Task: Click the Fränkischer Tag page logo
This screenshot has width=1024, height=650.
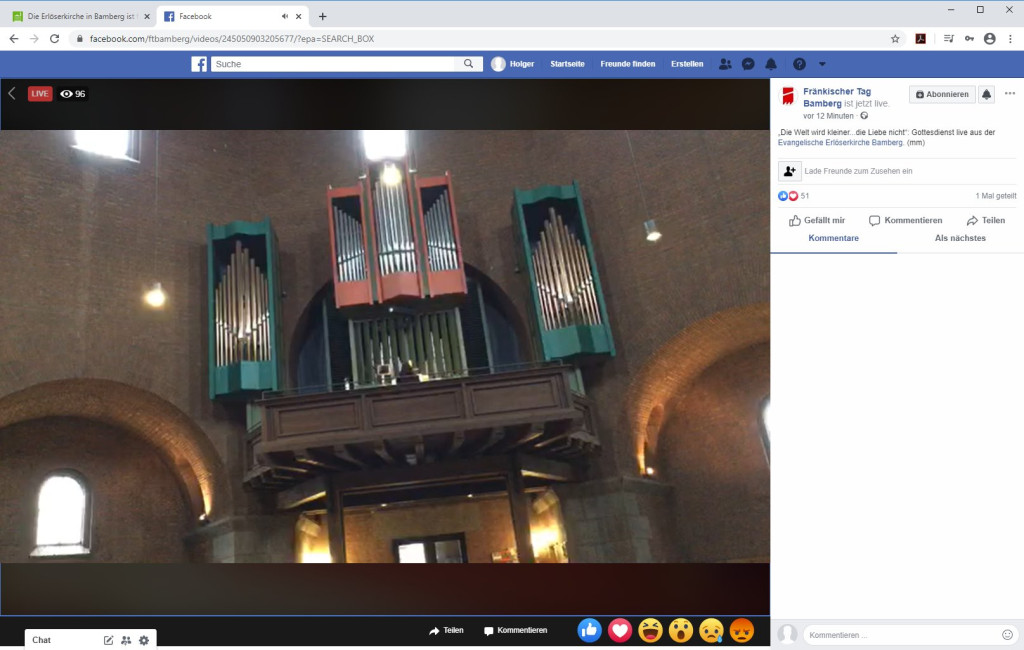Action: 788,96
